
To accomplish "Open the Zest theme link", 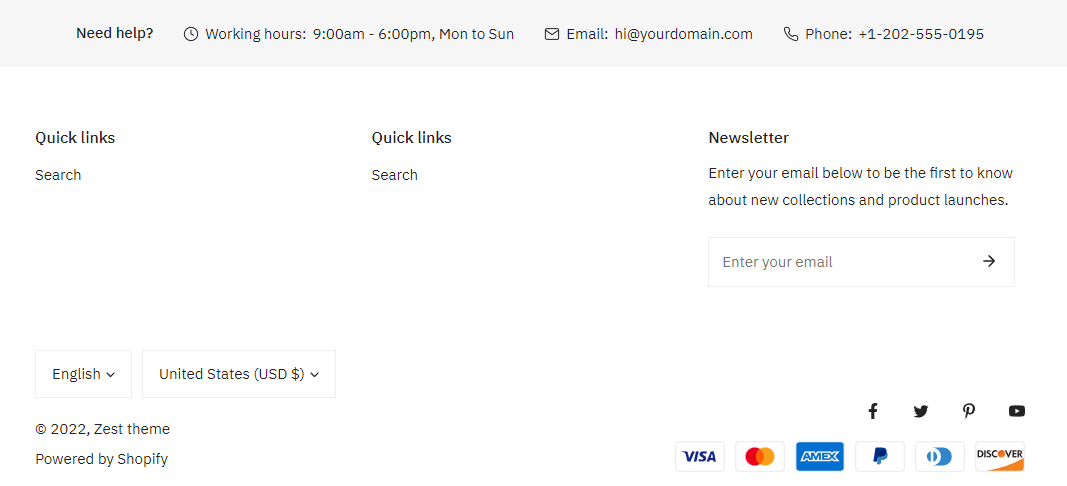I will (132, 429).
